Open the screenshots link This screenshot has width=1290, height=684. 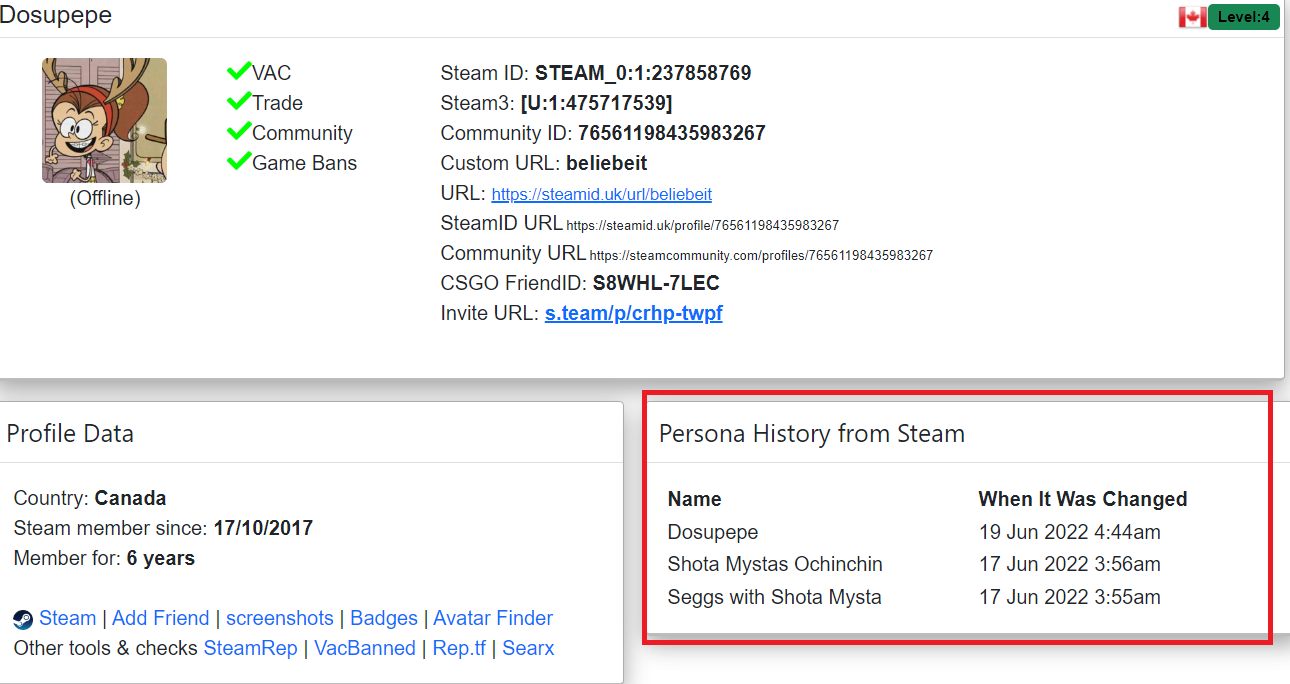tap(280, 618)
